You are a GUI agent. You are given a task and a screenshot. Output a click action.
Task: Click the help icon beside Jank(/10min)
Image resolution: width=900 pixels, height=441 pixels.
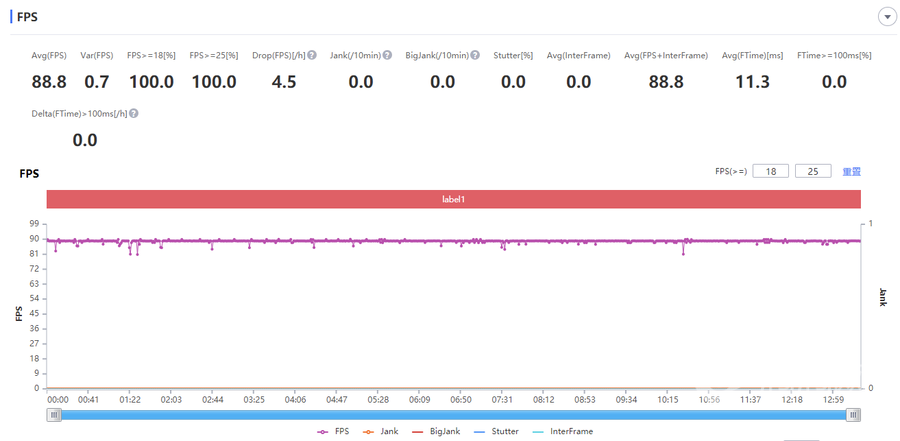pyautogui.click(x=387, y=56)
